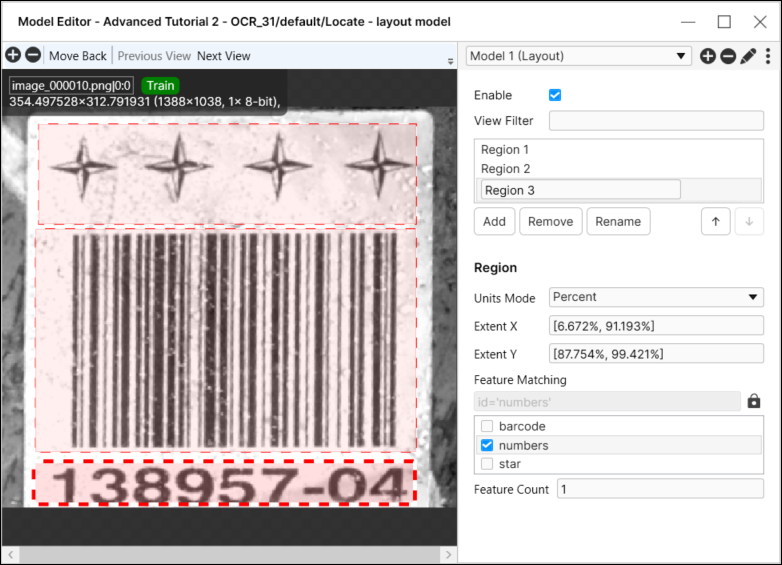
Task: Move region up with arrow button
Action: click(x=714, y=222)
